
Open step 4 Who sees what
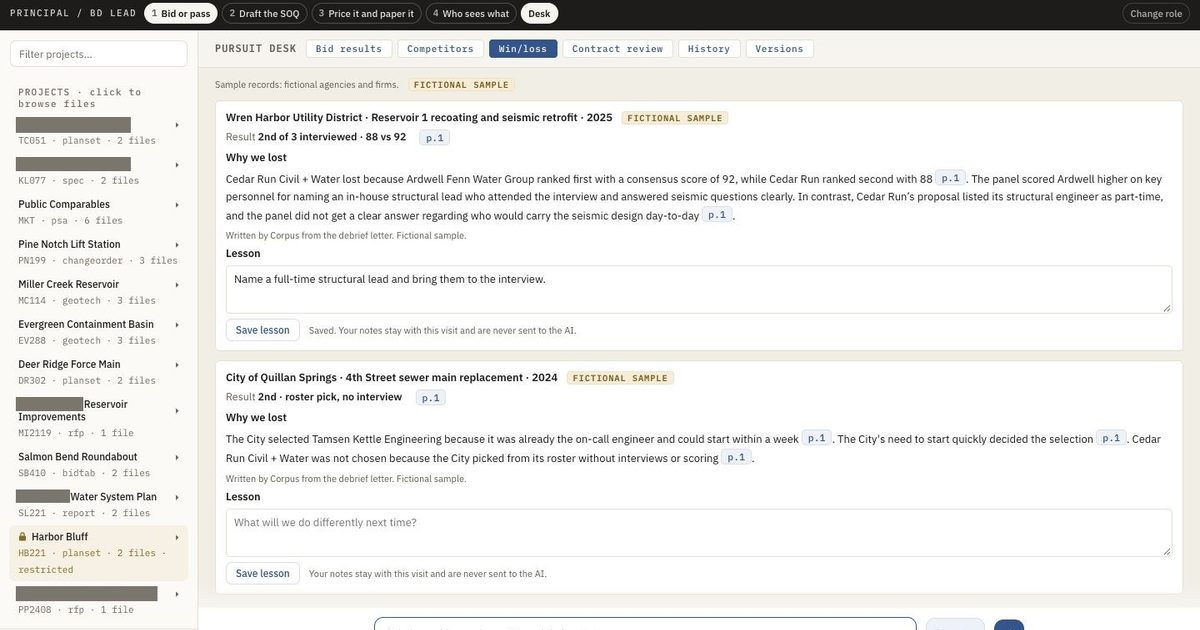click(471, 13)
